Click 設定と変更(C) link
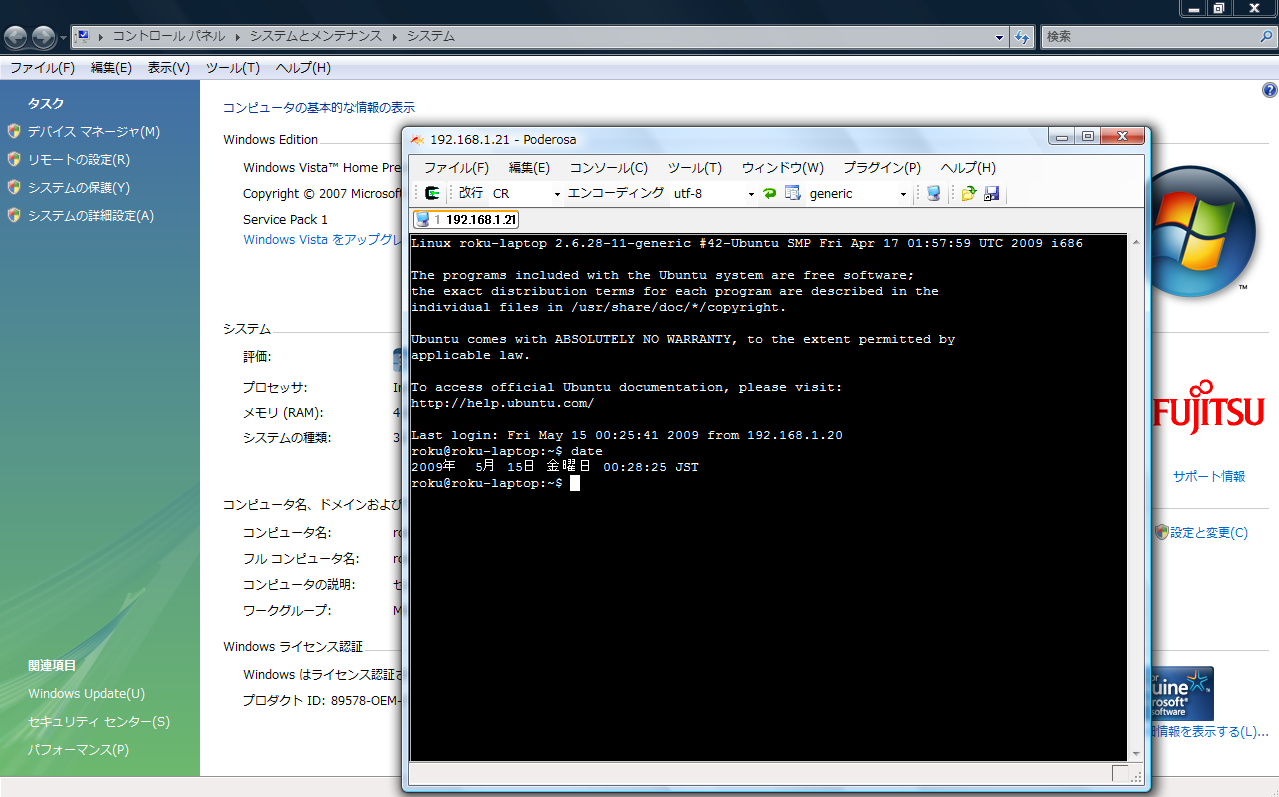 1208,532
